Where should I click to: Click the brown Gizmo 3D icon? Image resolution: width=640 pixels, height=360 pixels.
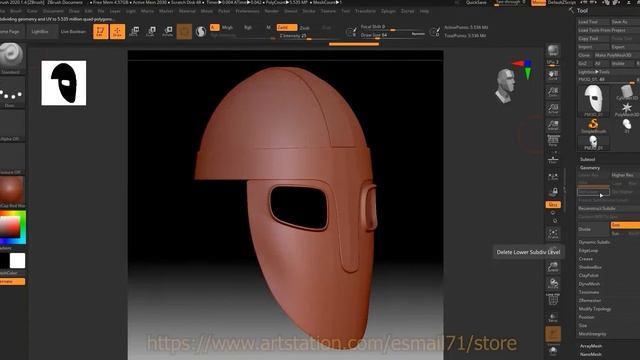coord(184,31)
